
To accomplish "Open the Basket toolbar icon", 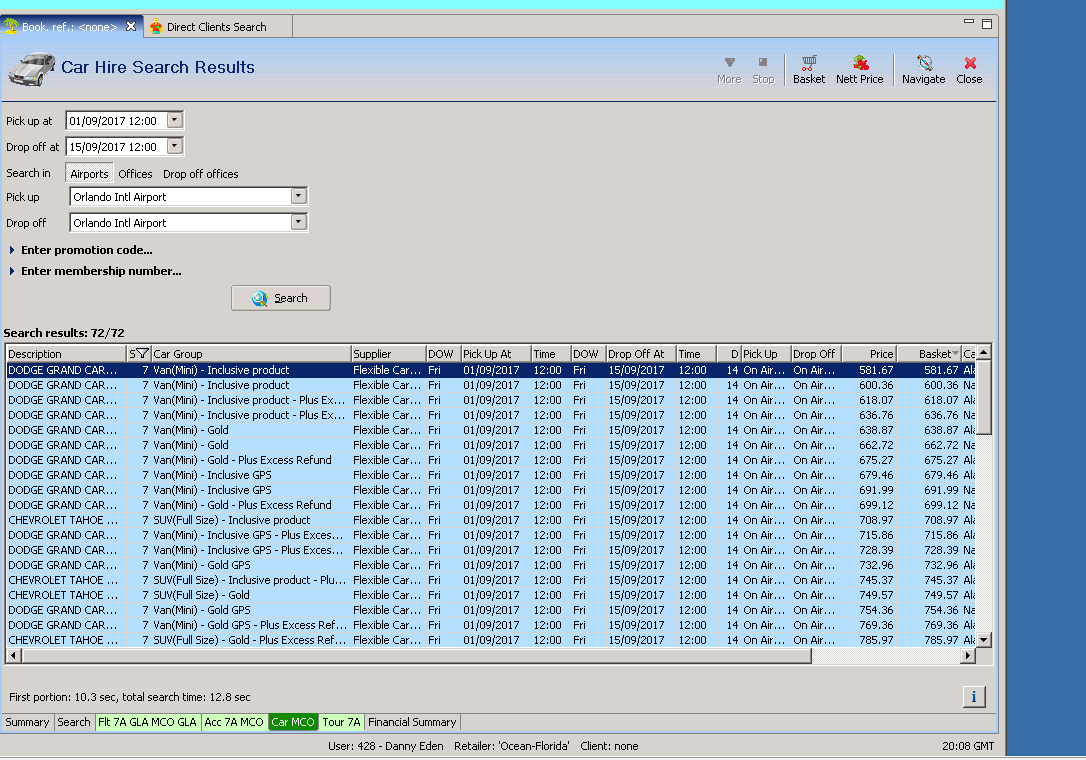I will click(x=809, y=69).
